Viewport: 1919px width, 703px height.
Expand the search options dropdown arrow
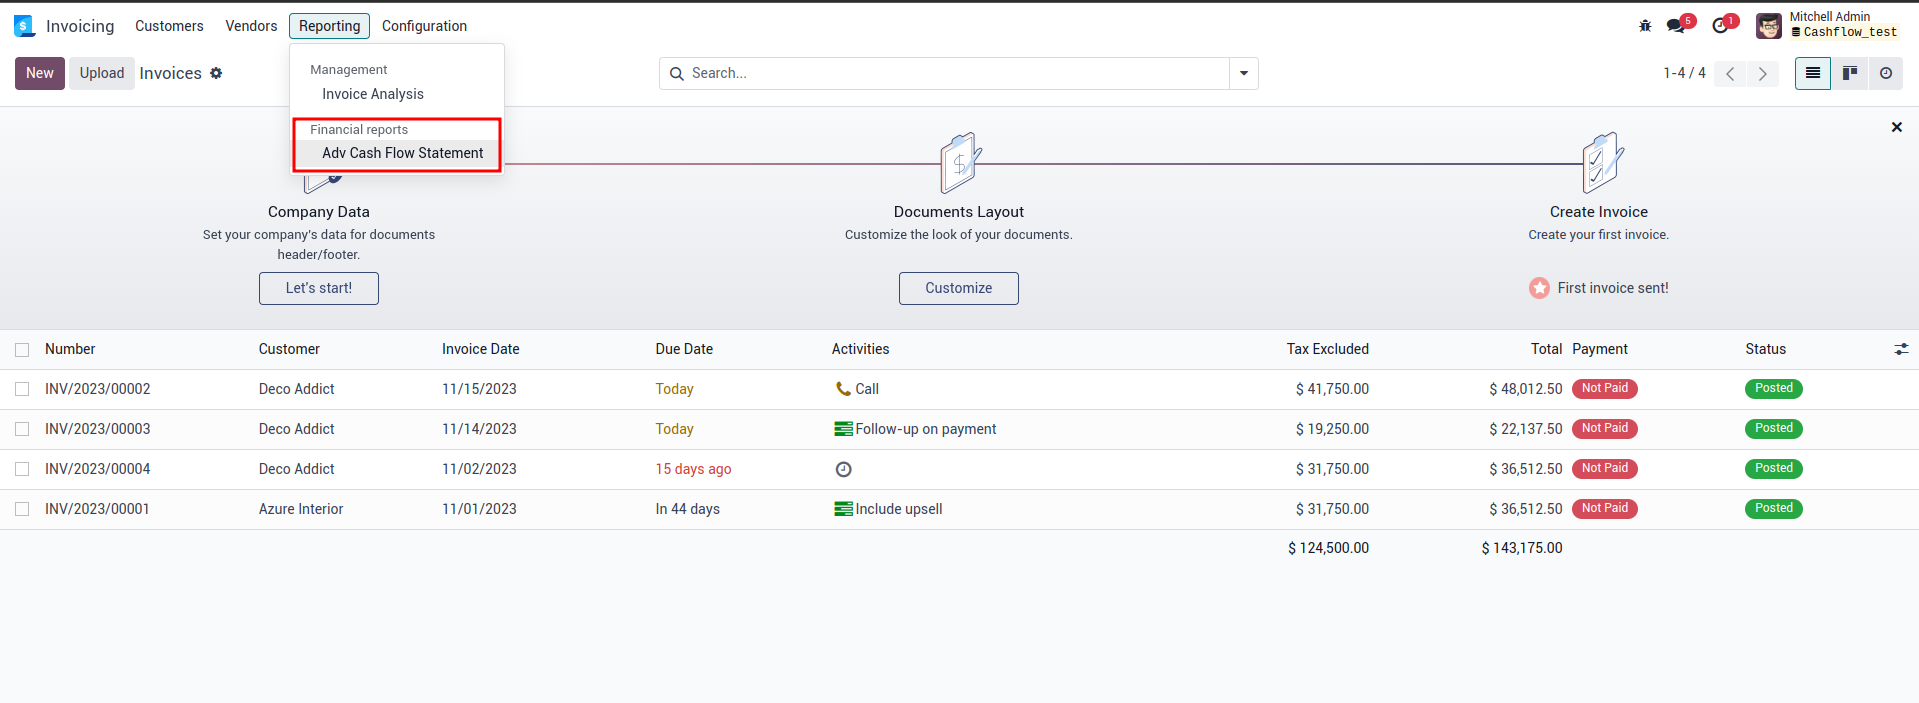click(1243, 73)
